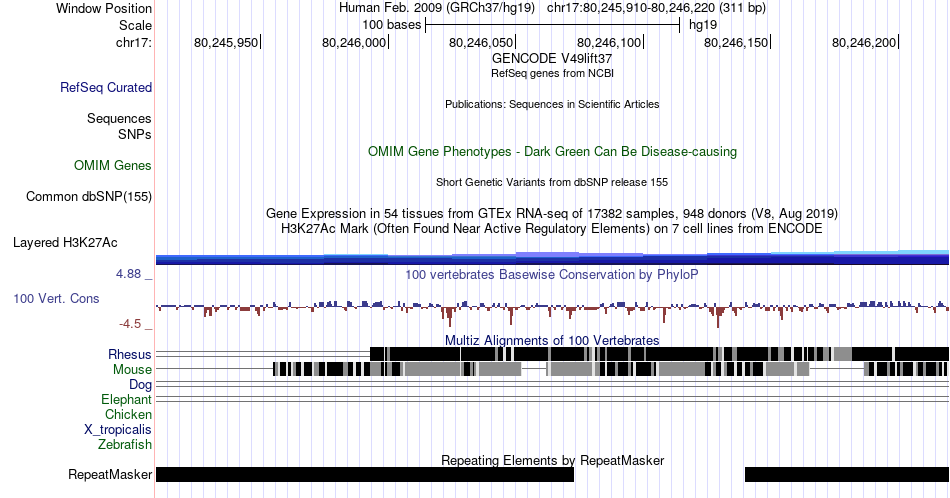The image size is (950, 498).
Task: Click the right RepeatMasker repeat block
Action: (847, 474)
